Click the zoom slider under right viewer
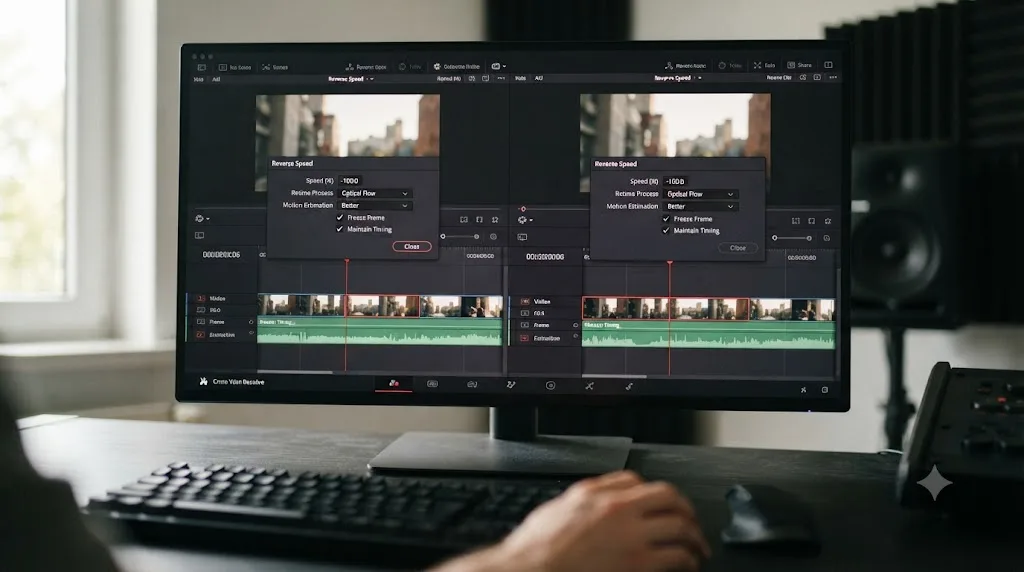Viewport: 1024px width, 572px height. point(792,238)
